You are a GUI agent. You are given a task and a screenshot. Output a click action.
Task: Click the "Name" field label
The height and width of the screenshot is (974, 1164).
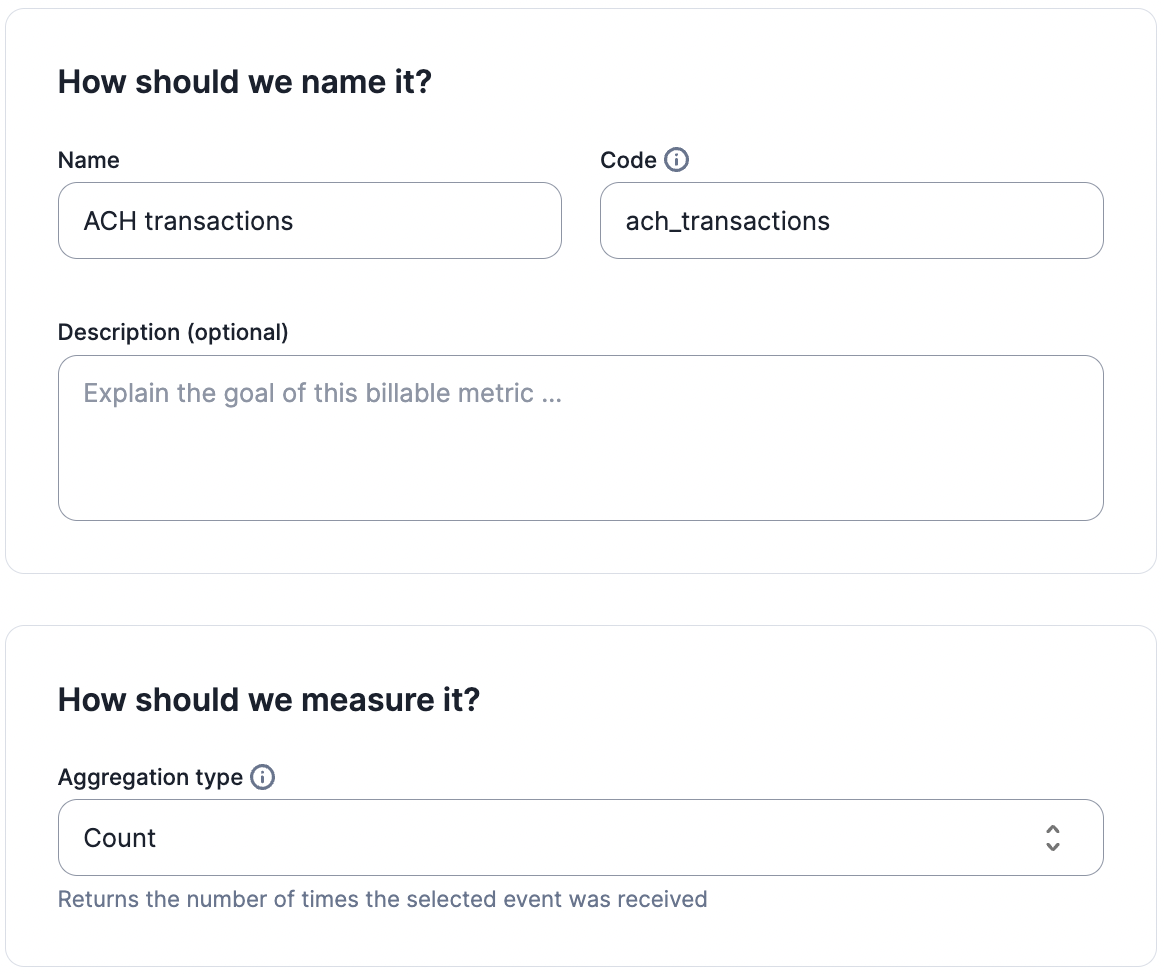point(88,160)
